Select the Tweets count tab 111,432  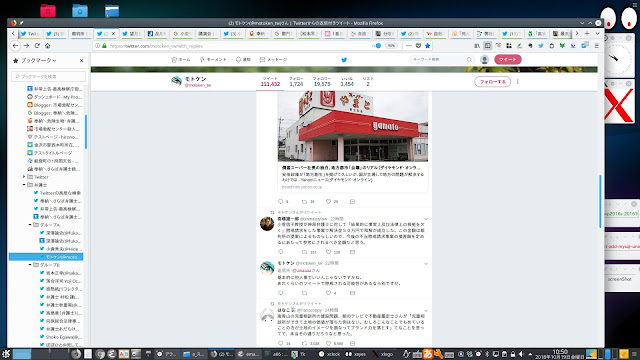(270, 82)
